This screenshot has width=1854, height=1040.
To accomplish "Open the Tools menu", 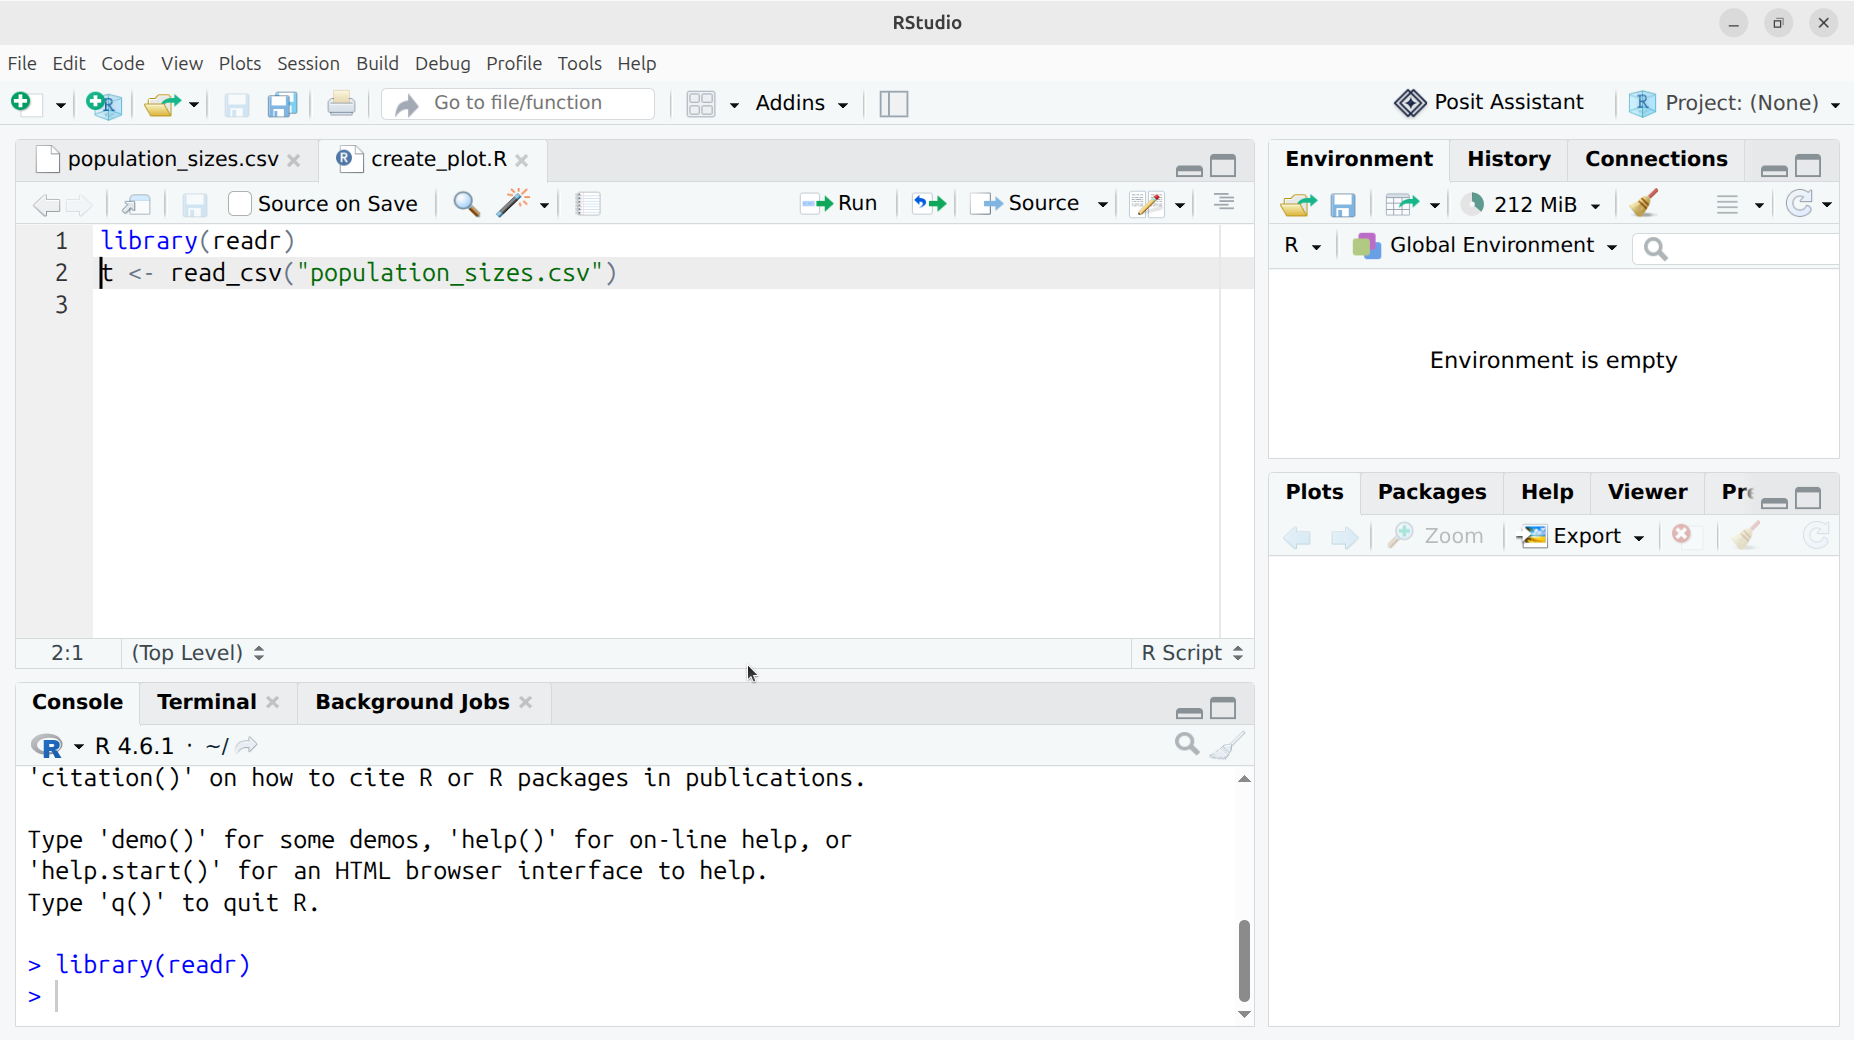I will point(580,63).
